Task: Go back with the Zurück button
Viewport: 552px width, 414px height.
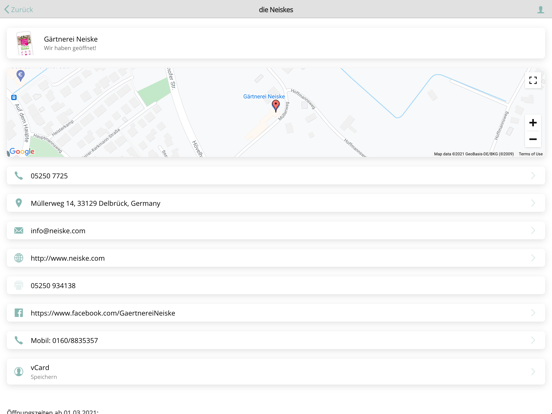Action: pos(19,10)
